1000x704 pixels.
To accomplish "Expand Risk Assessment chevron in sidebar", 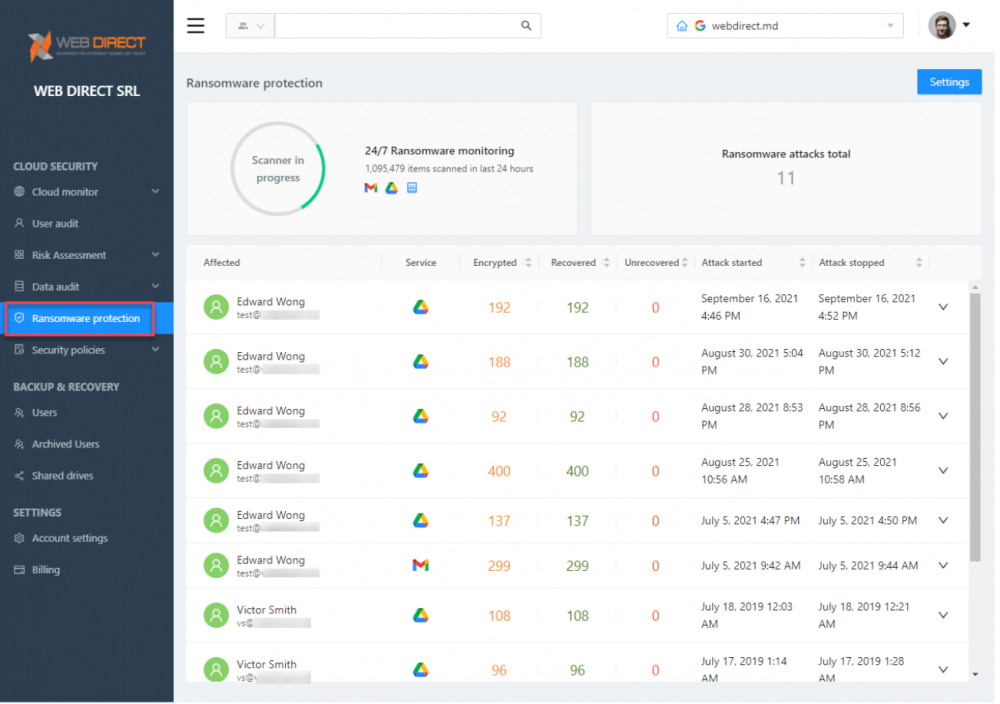I will click(156, 254).
